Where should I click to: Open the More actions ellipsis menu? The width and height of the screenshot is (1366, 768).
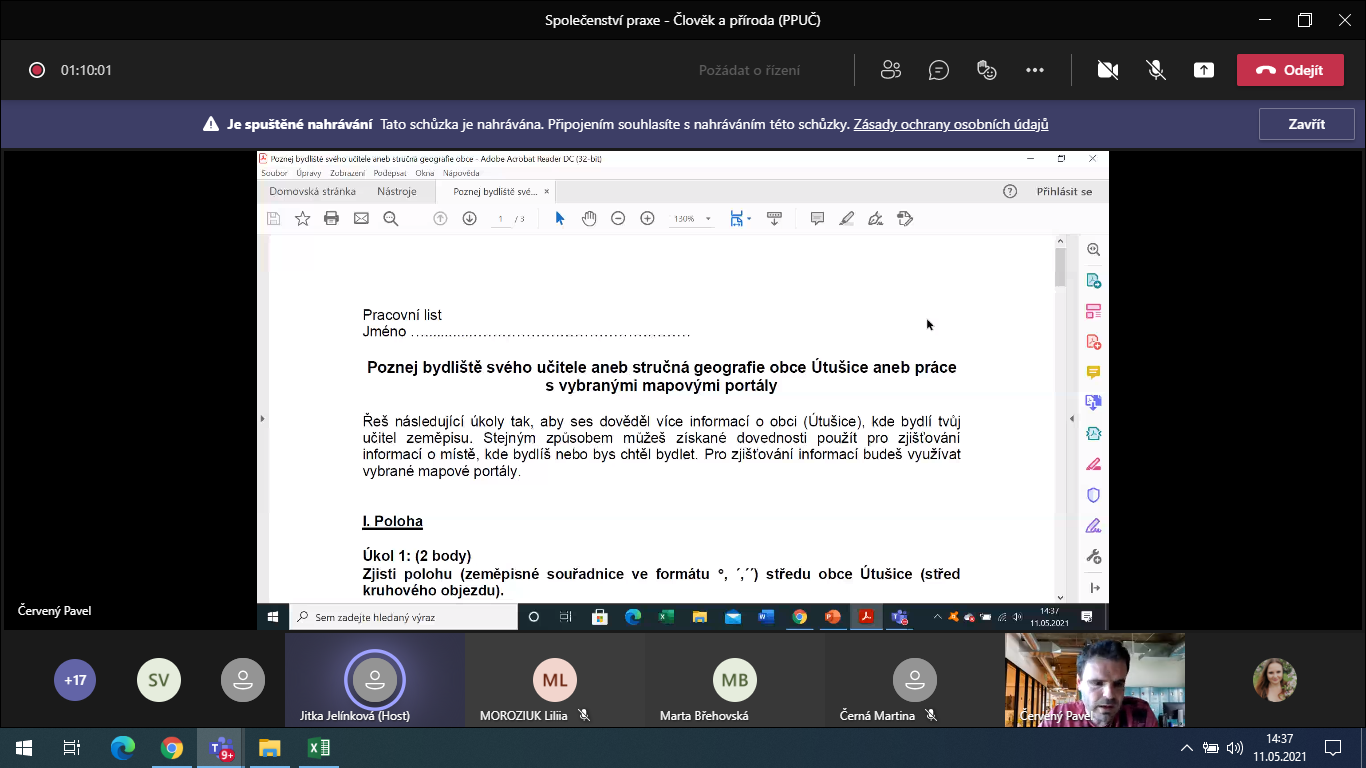point(1035,70)
